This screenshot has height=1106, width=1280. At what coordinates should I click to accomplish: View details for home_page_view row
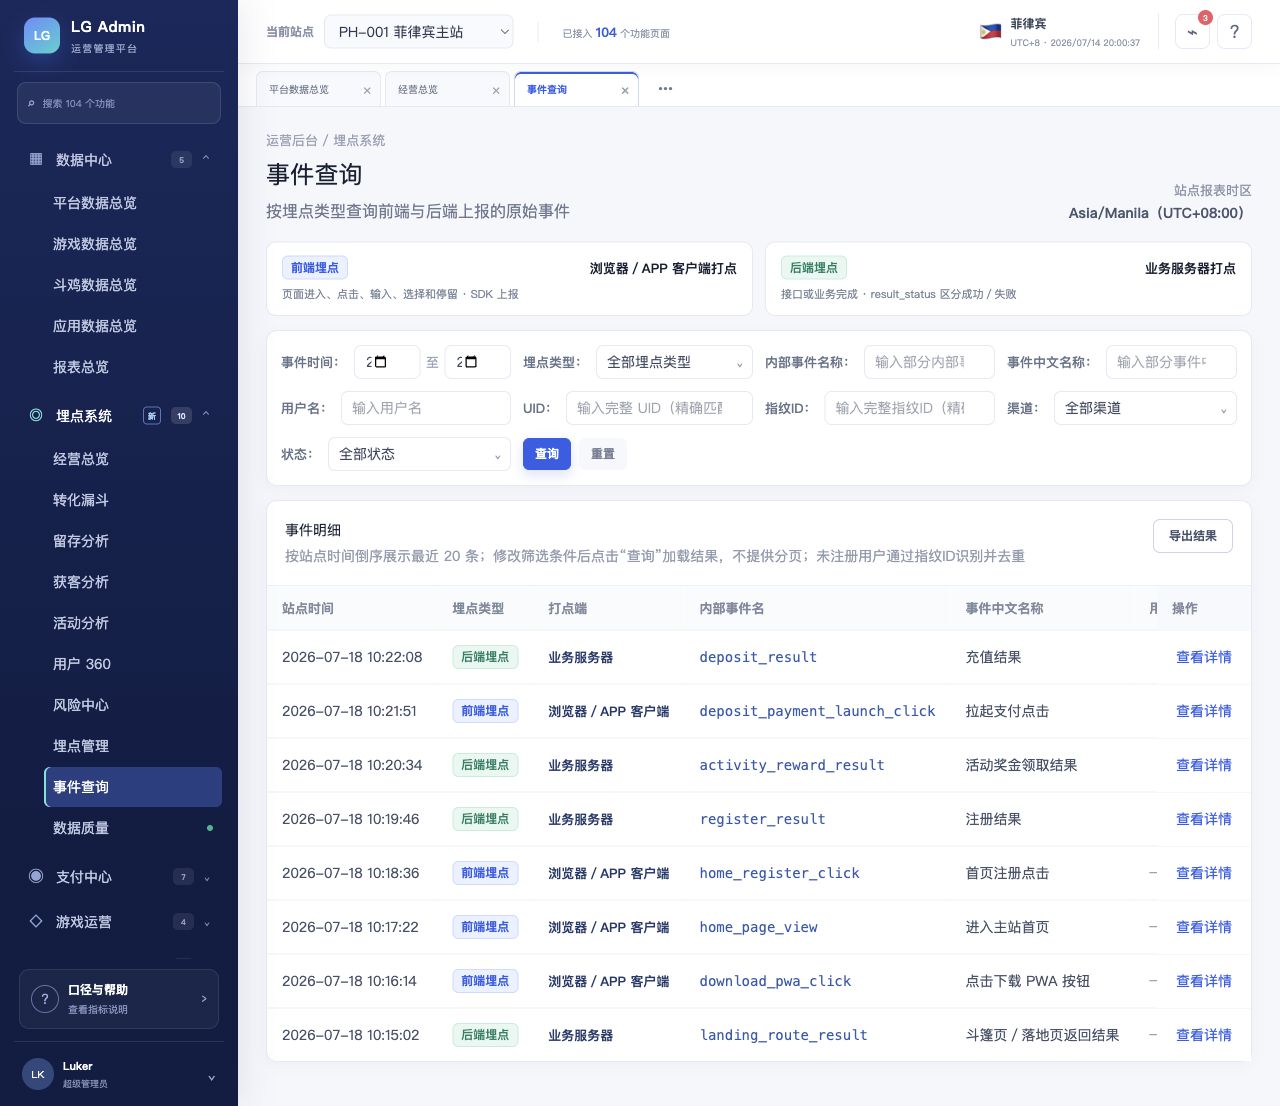point(1203,927)
